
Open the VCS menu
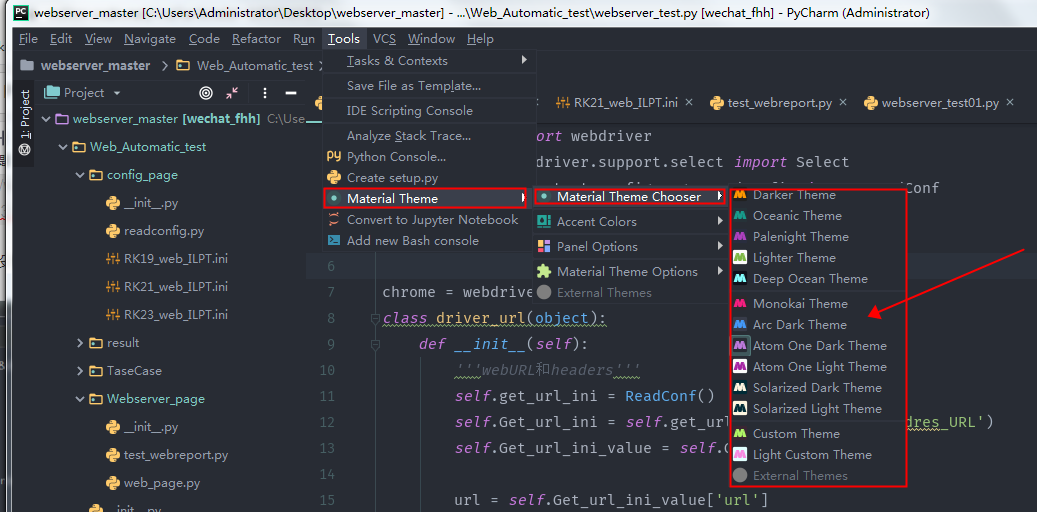pyautogui.click(x=384, y=39)
